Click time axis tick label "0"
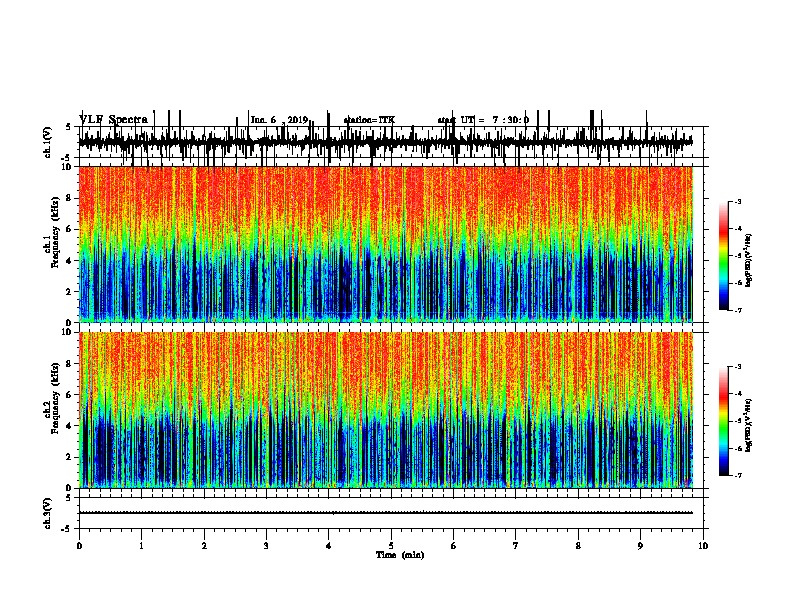 (x=79, y=546)
